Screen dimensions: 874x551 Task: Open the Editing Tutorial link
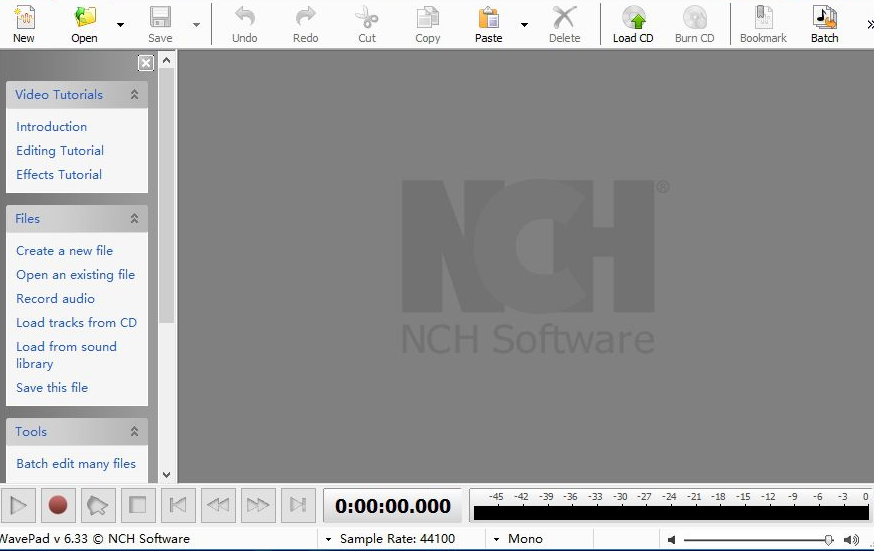point(60,150)
